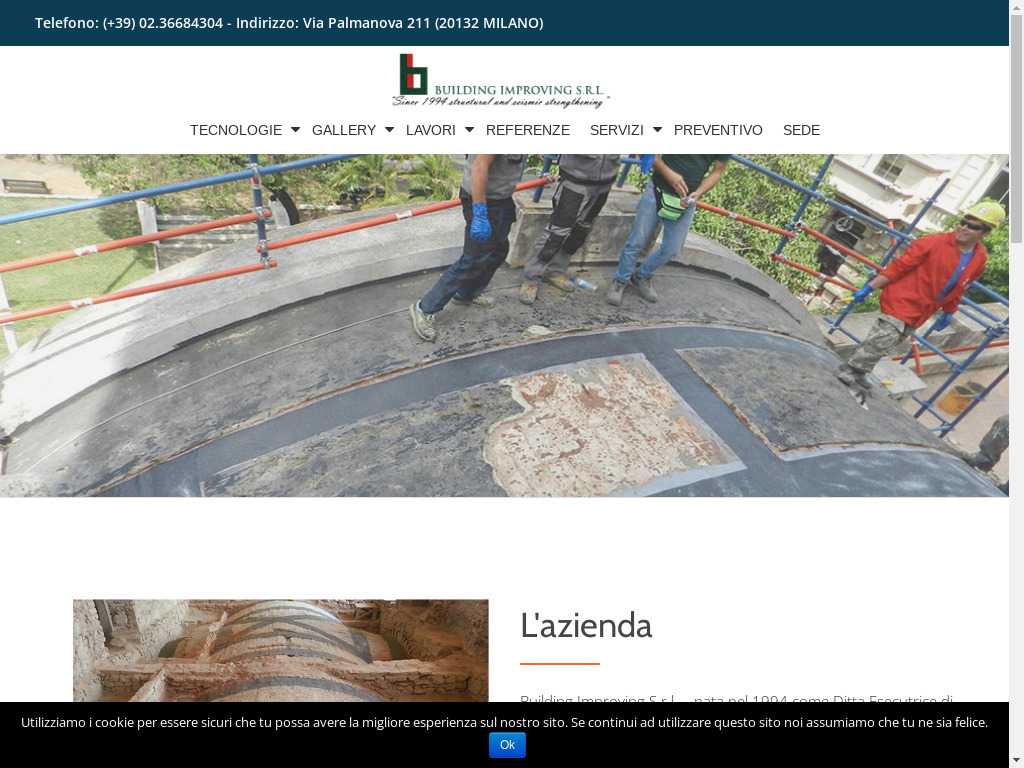The height and width of the screenshot is (768, 1024).
Task: Open the brick vault thumbnail image
Action: coord(280,650)
